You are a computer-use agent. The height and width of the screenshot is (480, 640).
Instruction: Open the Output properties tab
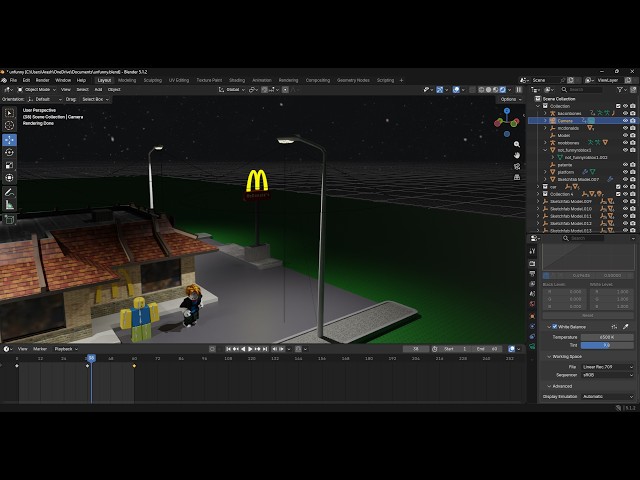(x=532, y=274)
